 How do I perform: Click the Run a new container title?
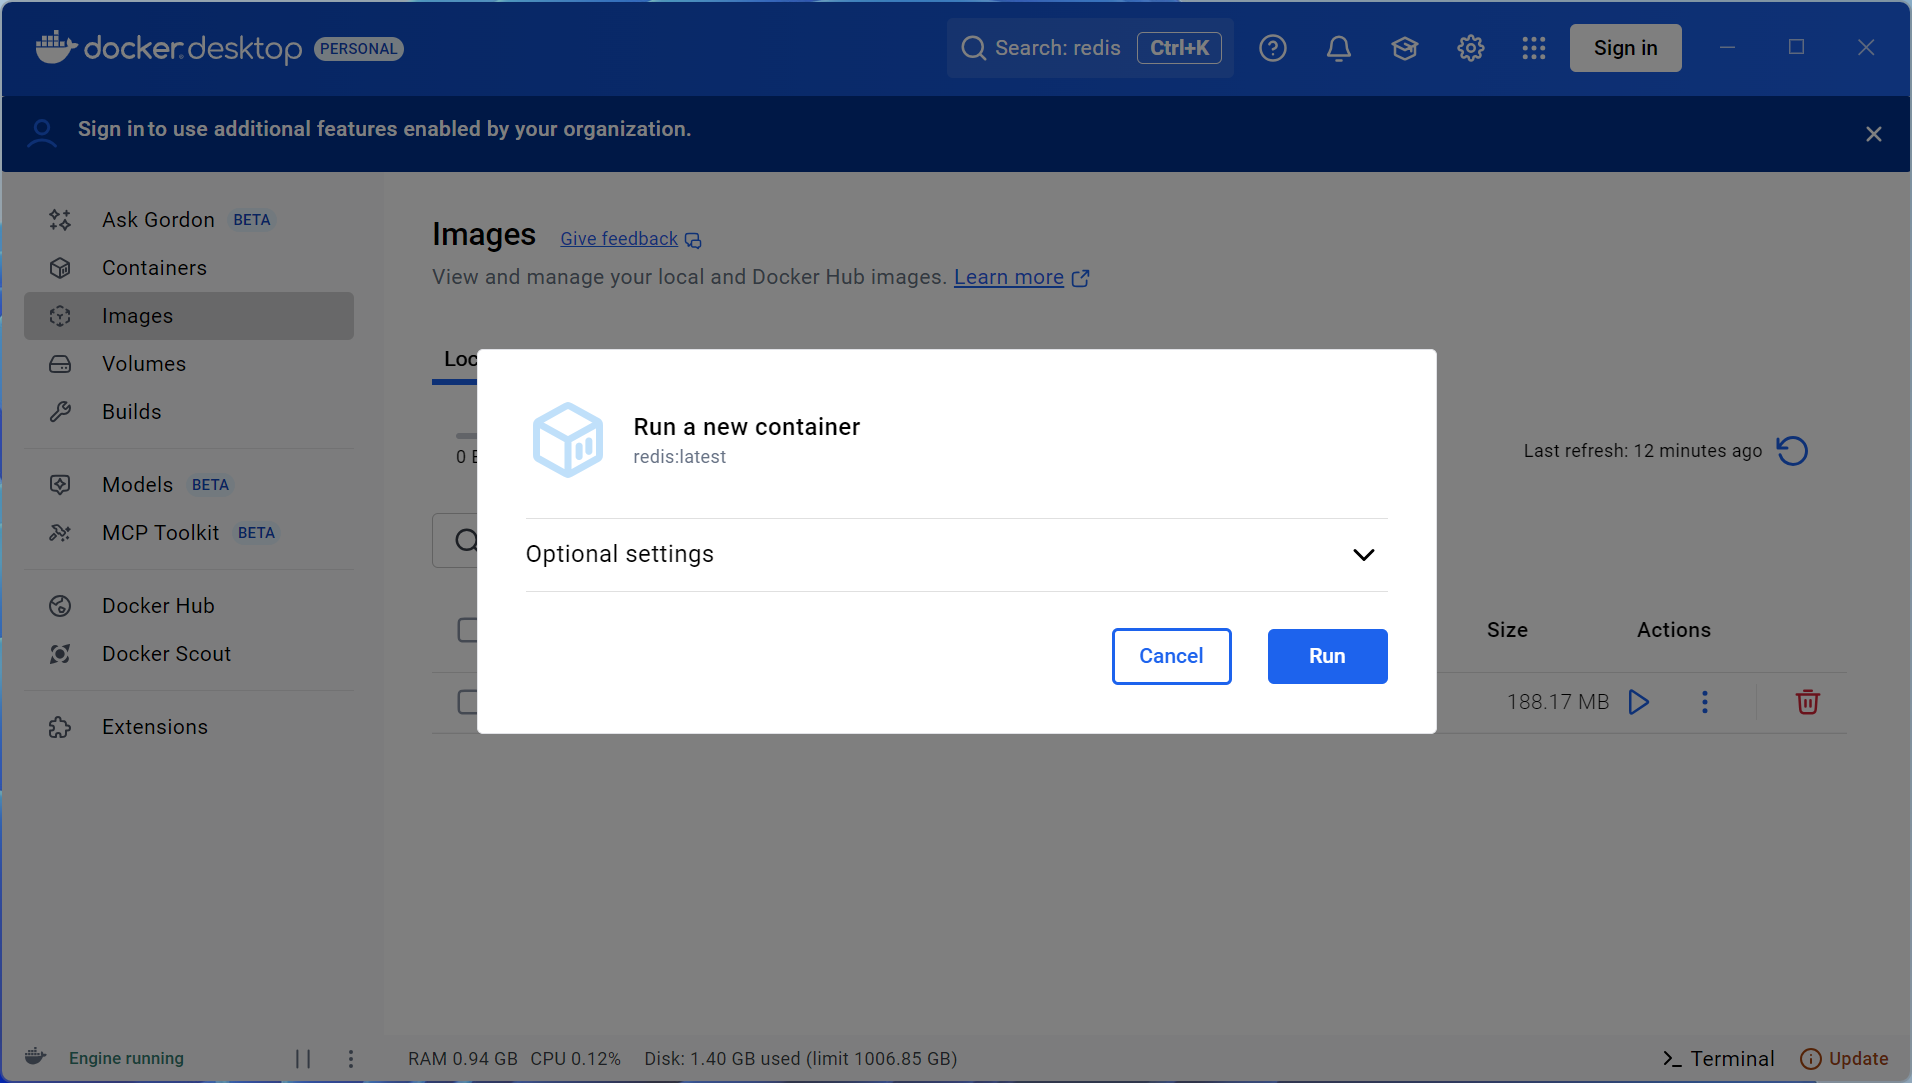click(747, 427)
